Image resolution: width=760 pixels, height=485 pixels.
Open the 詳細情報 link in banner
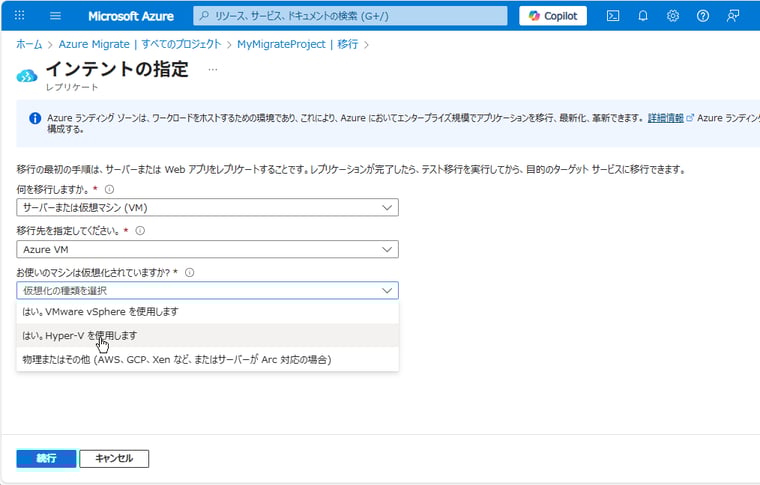[665, 118]
